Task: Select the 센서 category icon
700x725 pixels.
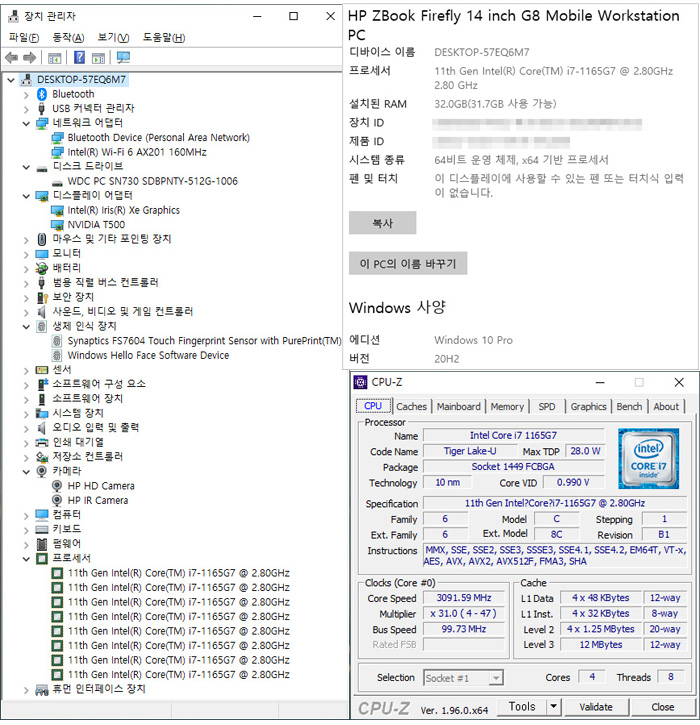Action: pyautogui.click(x=42, y=370)
